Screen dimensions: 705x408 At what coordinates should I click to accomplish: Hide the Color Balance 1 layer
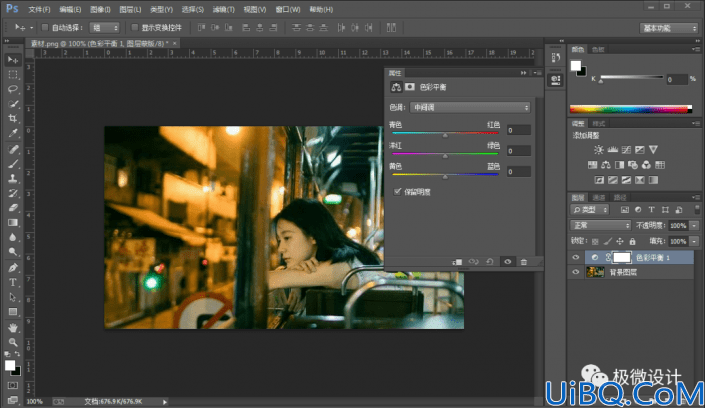(576, 257)
